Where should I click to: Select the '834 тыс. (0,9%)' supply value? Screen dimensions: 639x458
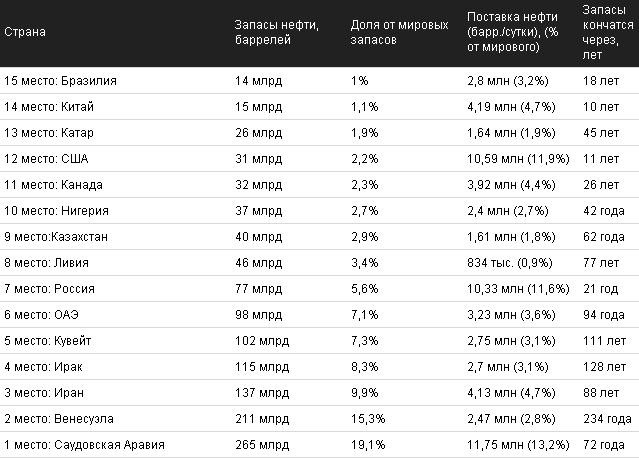509,263
